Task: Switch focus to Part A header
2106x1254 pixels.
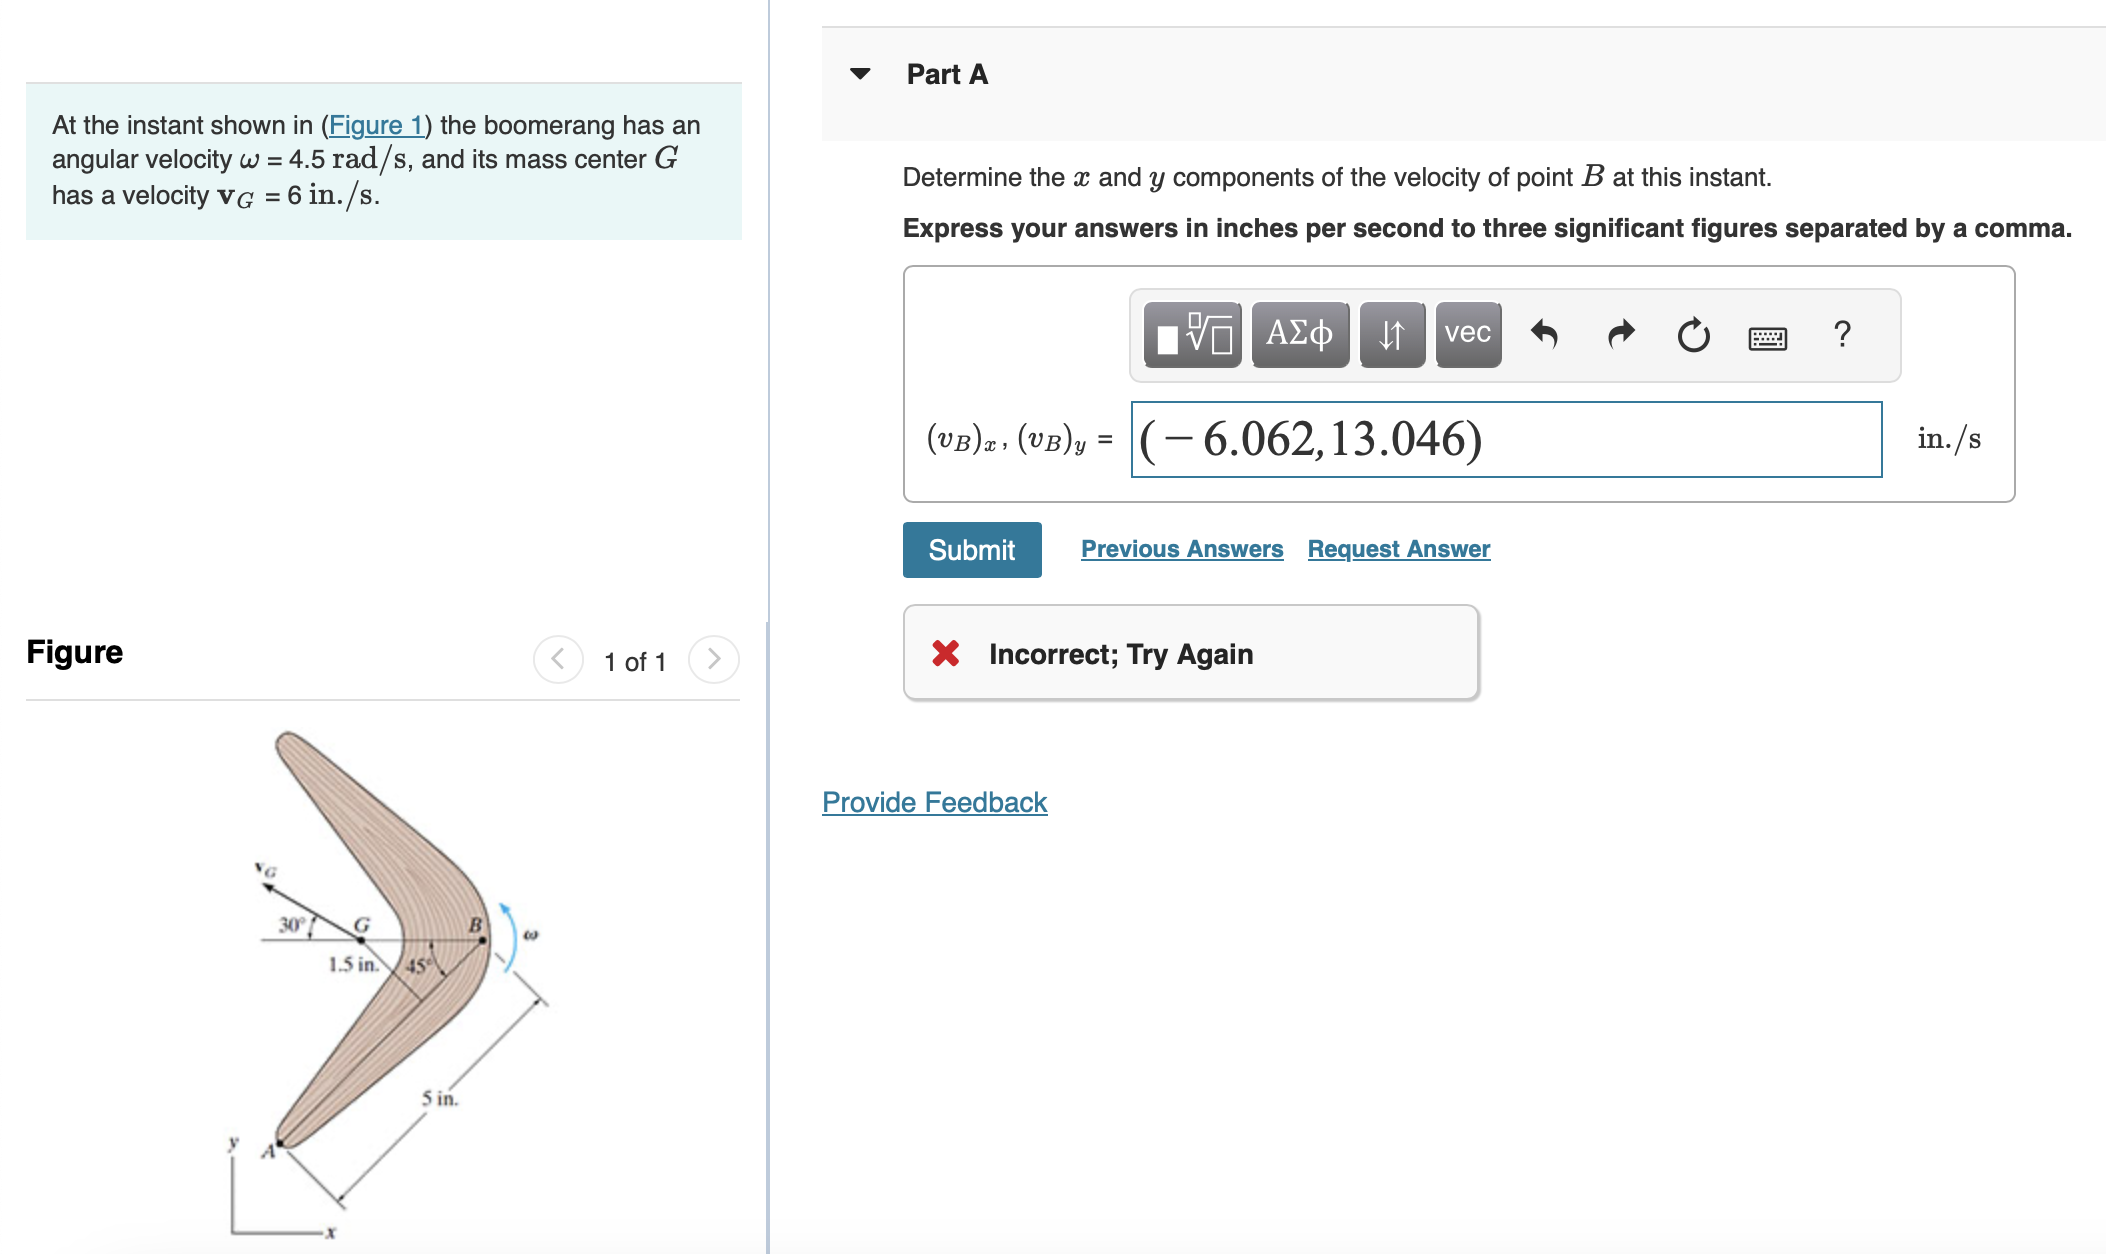Action: pos(946,74)
